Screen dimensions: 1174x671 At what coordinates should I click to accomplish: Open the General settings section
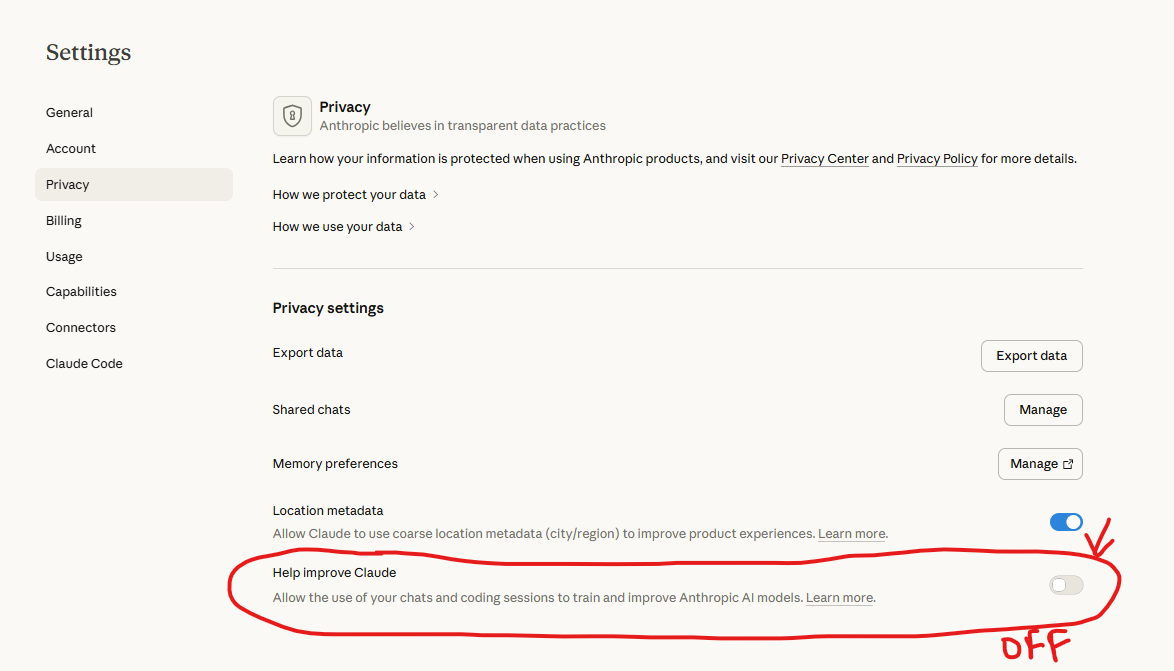point(69,112)
